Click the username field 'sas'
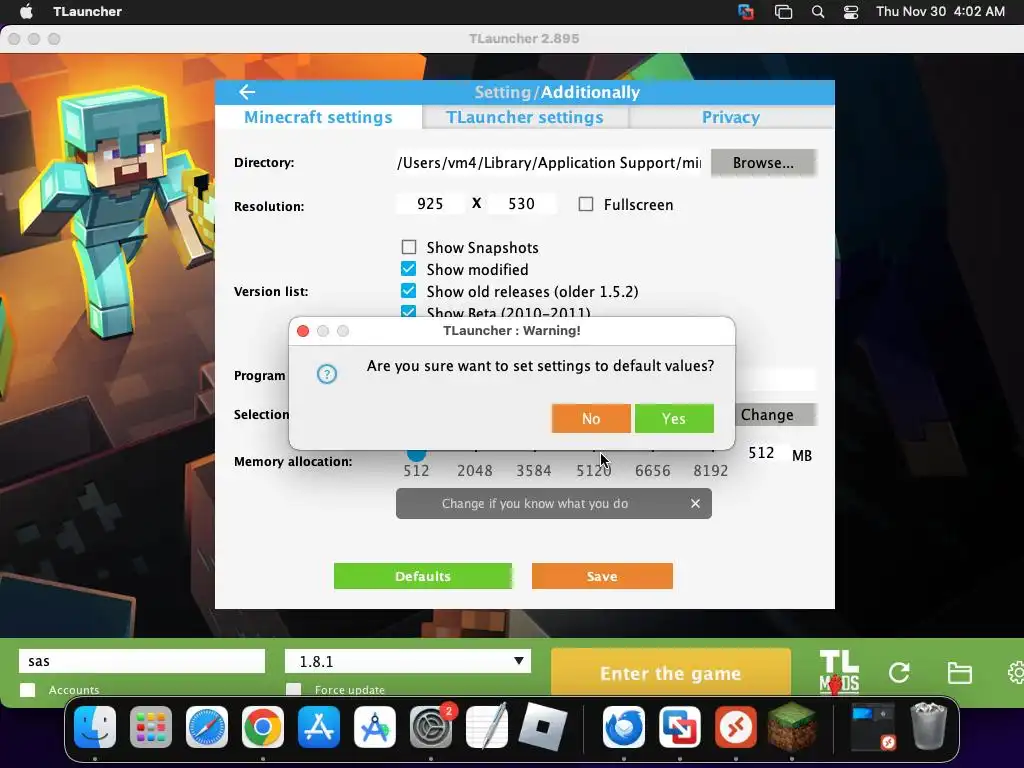This screenshot has width=1024, height=768. point(142,661)
